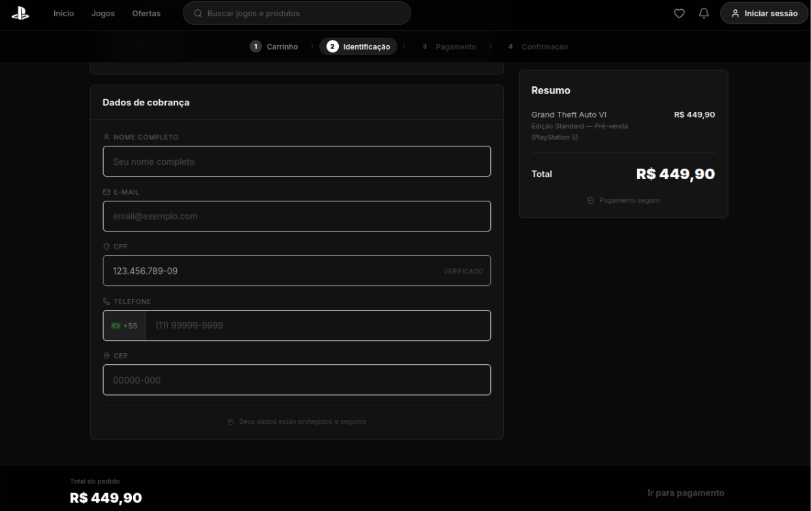The height and width of the screenshot is (511, 811).
Task: Click the search magnifier icon
Action: click(198, 13)
